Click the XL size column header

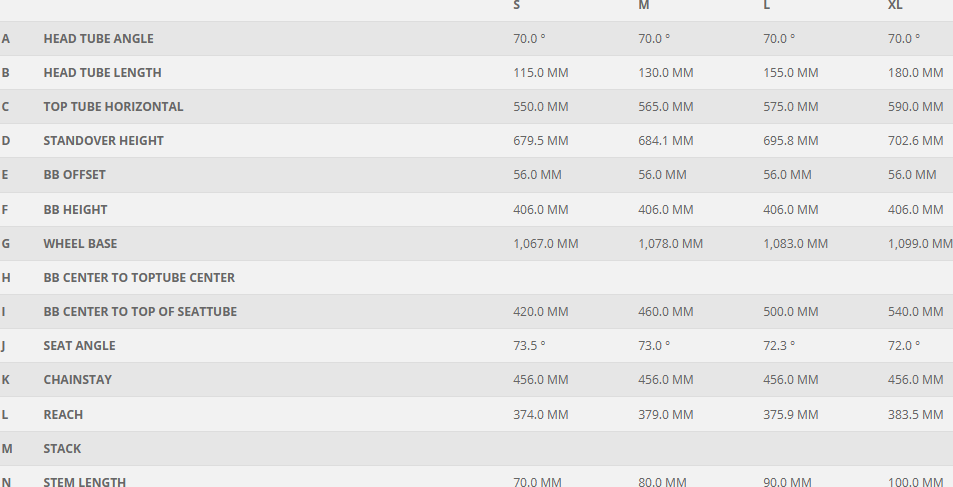pos(895,6)
